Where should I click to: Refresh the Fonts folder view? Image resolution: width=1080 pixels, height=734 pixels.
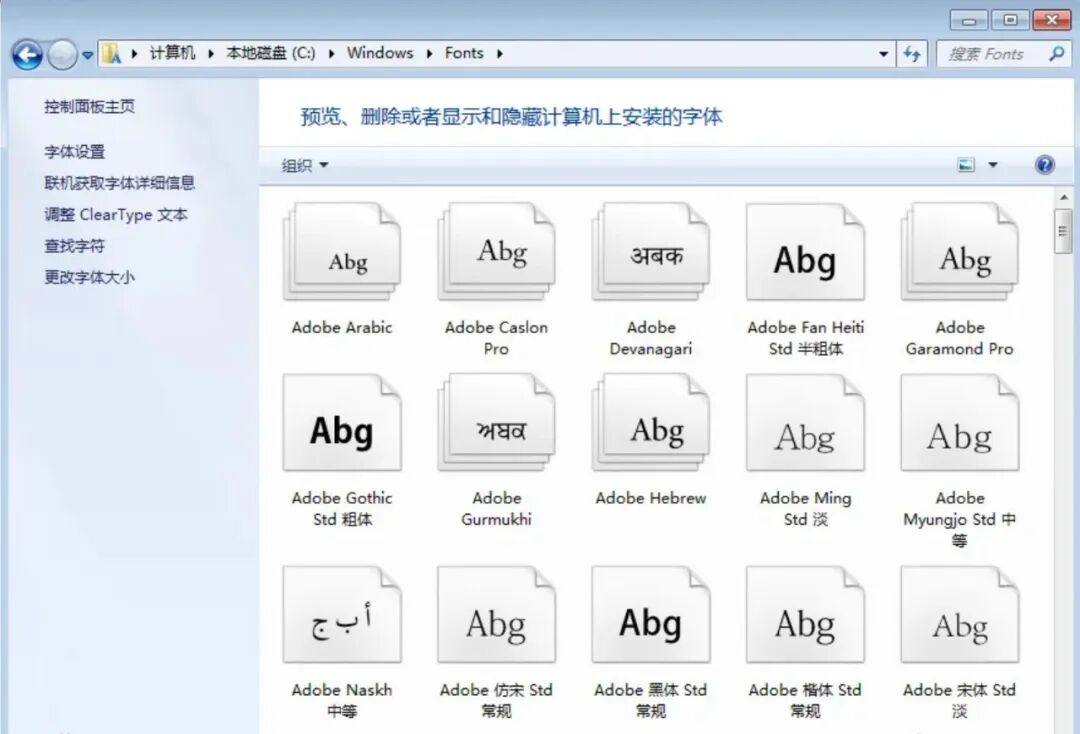tap(913, 54)
